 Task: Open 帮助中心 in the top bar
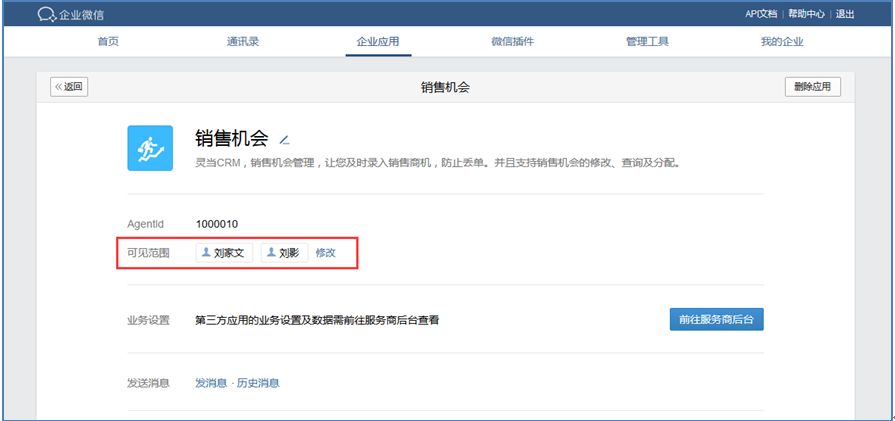[x=806, y=14]
